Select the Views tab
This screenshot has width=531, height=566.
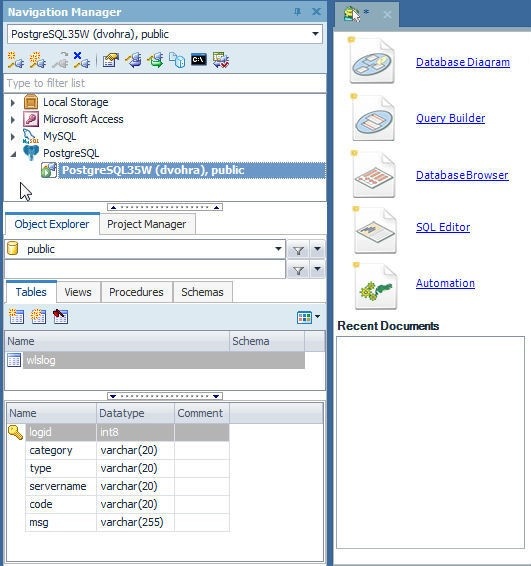78,292
